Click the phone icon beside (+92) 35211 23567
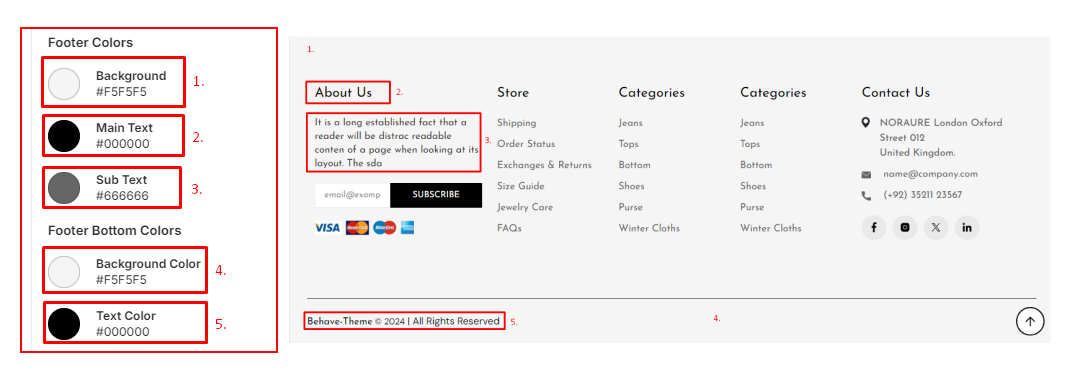 866,196
